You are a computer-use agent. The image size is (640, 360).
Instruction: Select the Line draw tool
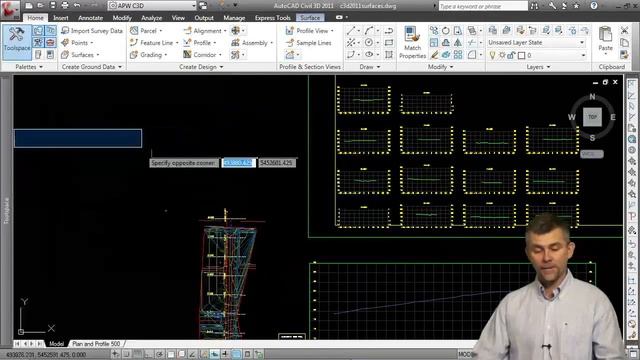[x=351, y=31]
